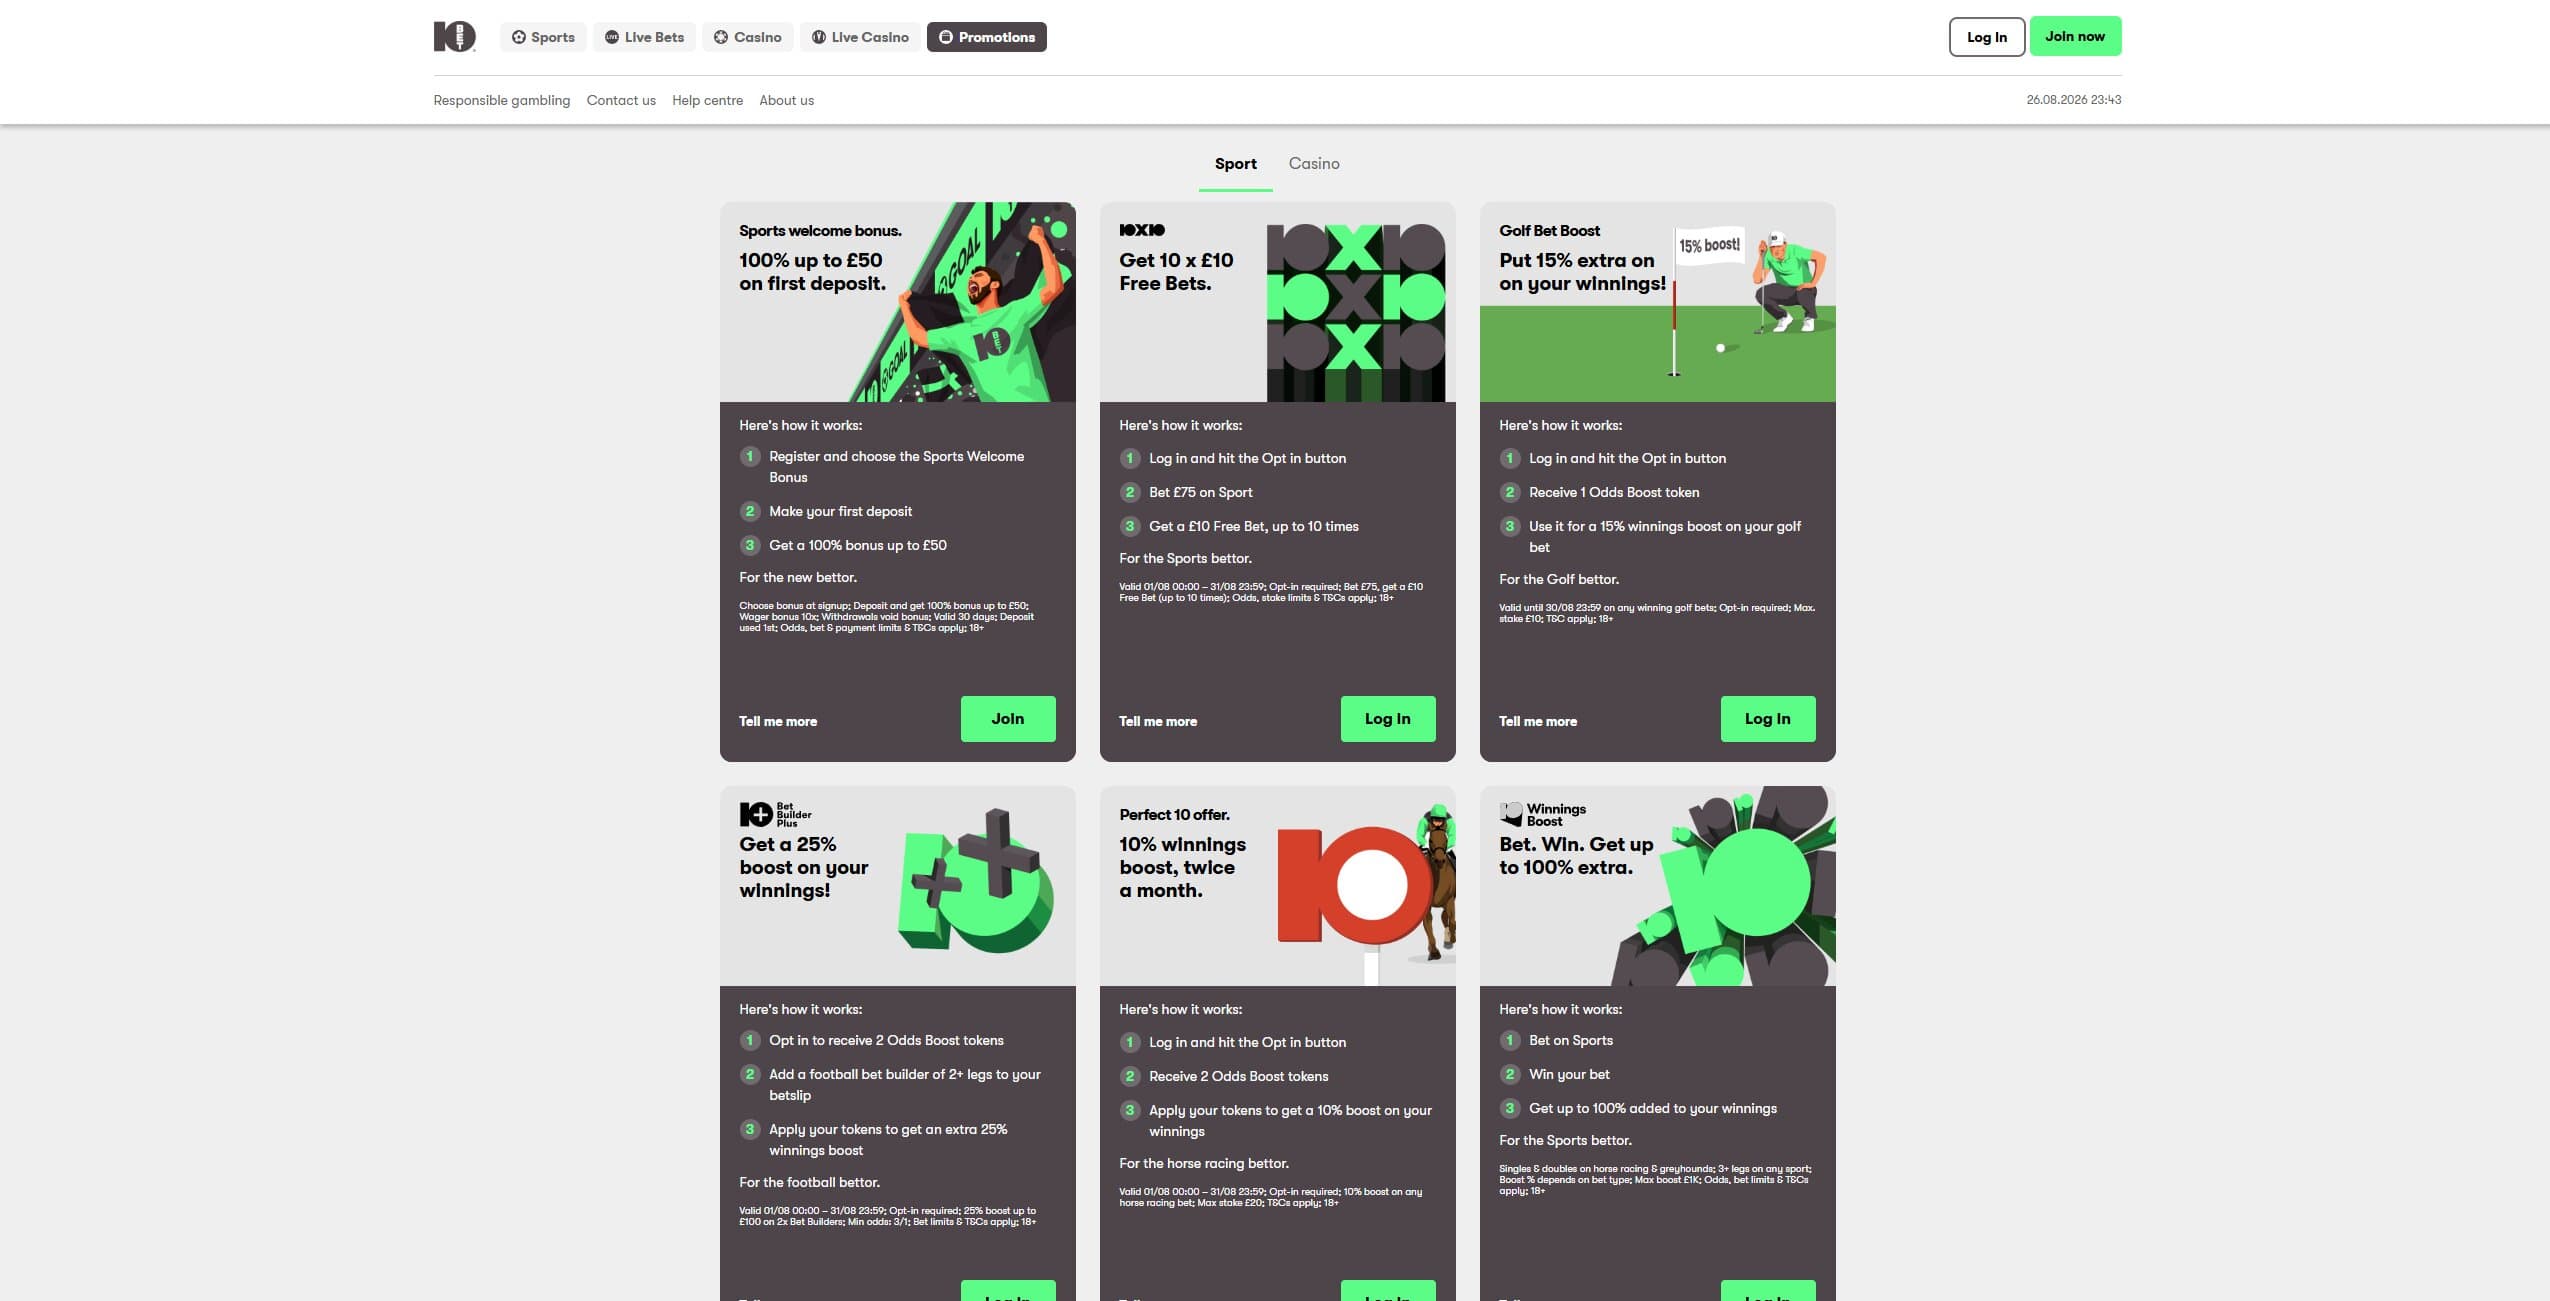2550x1301 pixels.
Task: Click the heading 'Get 10 x £10 Free Bets.'
Action: click(x=1176, y=272)
